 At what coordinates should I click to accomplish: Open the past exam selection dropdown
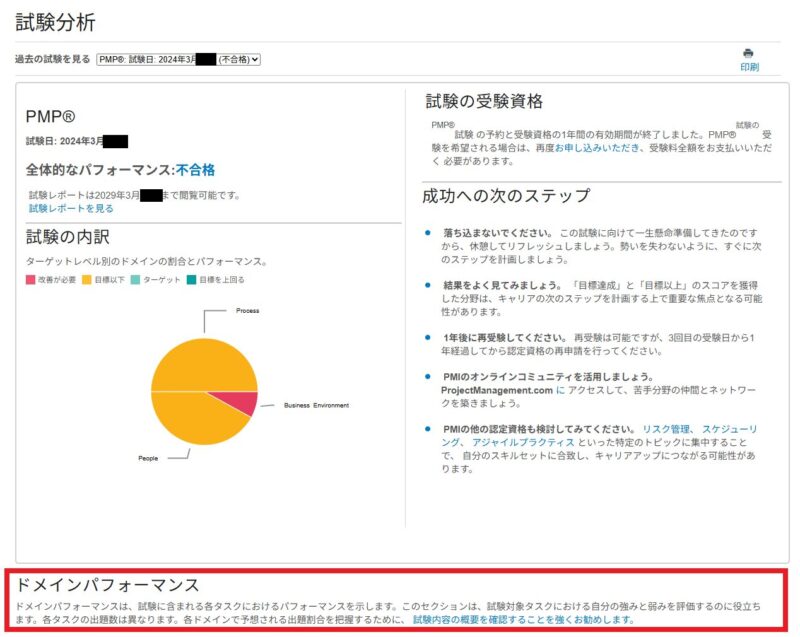click(x=179, y=60)
